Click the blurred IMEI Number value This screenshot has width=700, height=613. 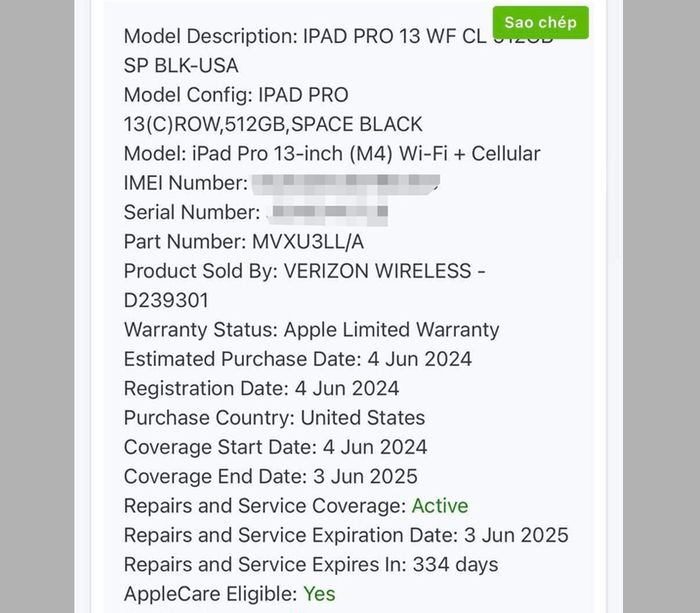pos(345,184)
